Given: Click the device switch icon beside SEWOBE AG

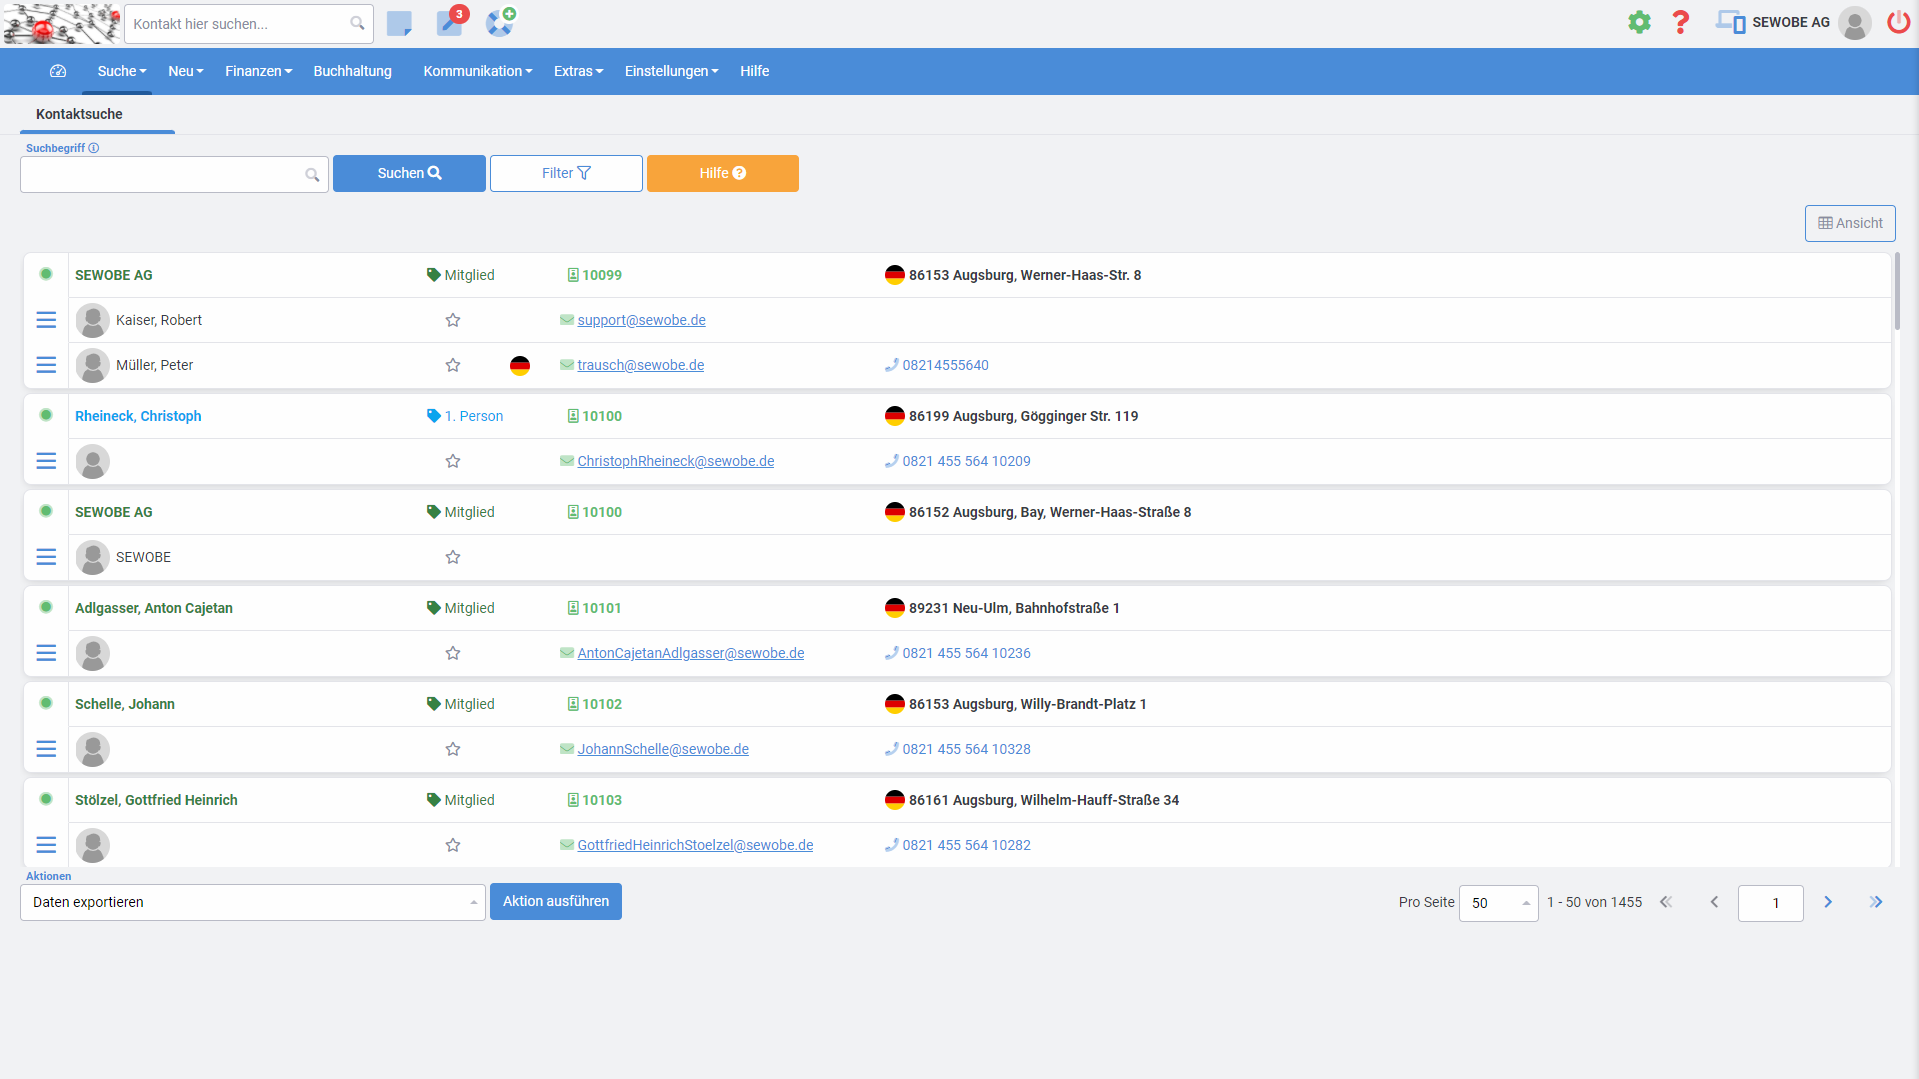Looking at the screenshot, I should (x=1730, y=22).
